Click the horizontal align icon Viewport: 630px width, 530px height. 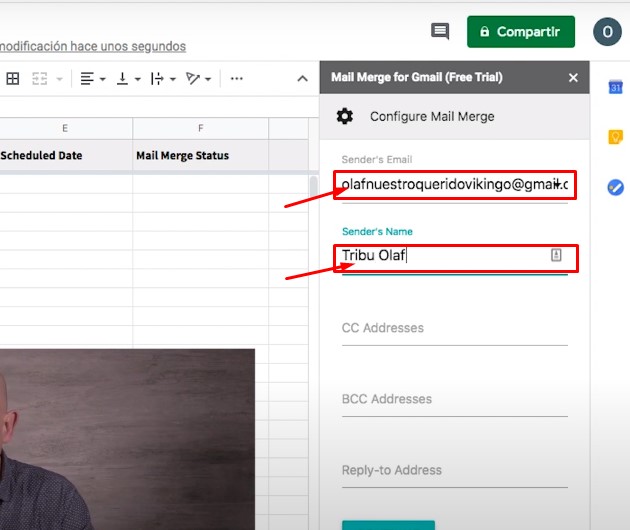pyautogui.click(x=87, y=78)
